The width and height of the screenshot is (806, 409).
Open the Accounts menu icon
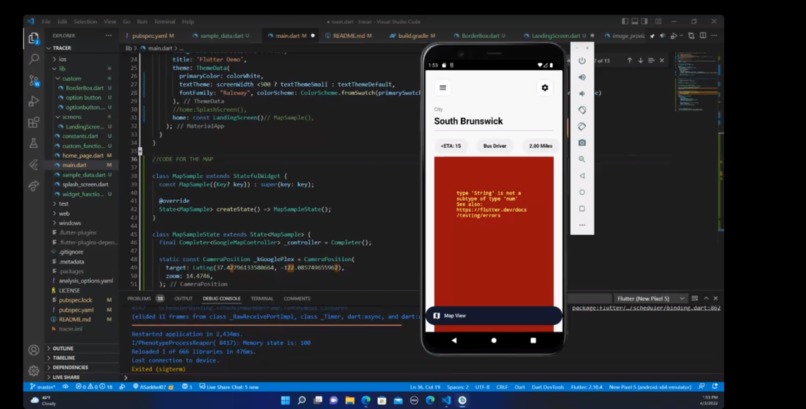34,350
